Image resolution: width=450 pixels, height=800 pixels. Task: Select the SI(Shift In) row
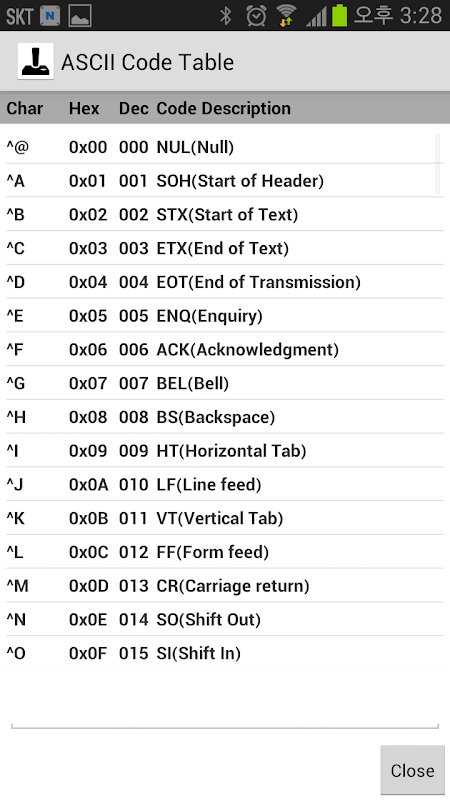[x=224, y=653]
